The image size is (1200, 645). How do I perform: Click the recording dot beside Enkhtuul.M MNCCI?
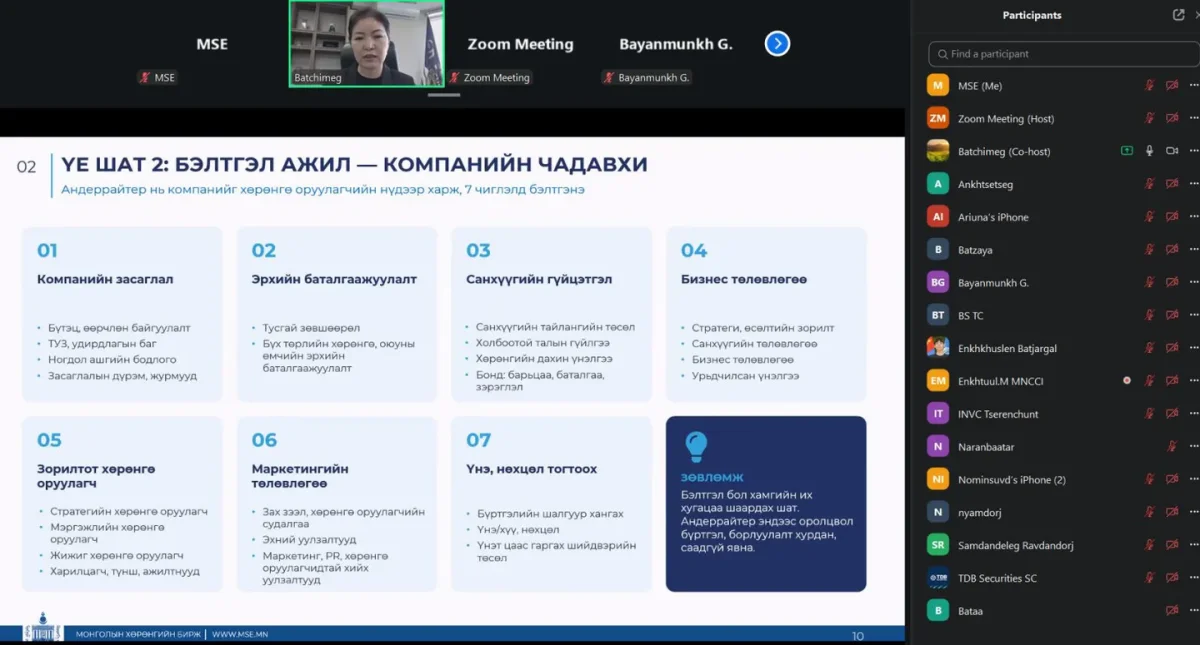pyautogui.click(x=1127, y=381)
